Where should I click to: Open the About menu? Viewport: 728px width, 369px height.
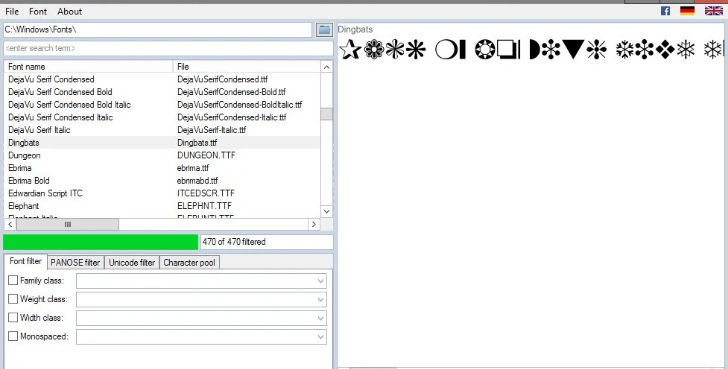coord(70,12)
